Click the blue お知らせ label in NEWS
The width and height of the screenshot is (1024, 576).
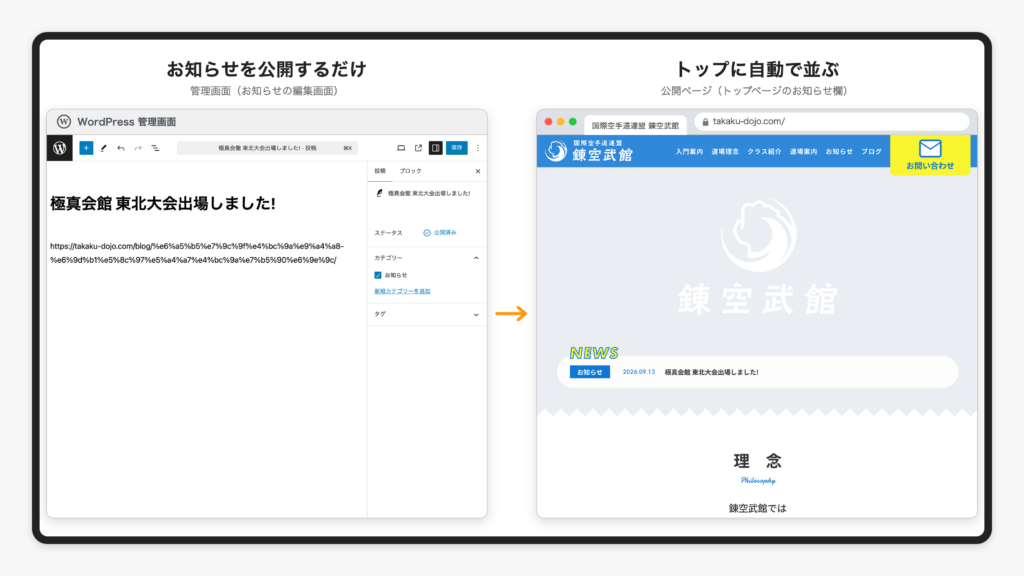point(590,372)
